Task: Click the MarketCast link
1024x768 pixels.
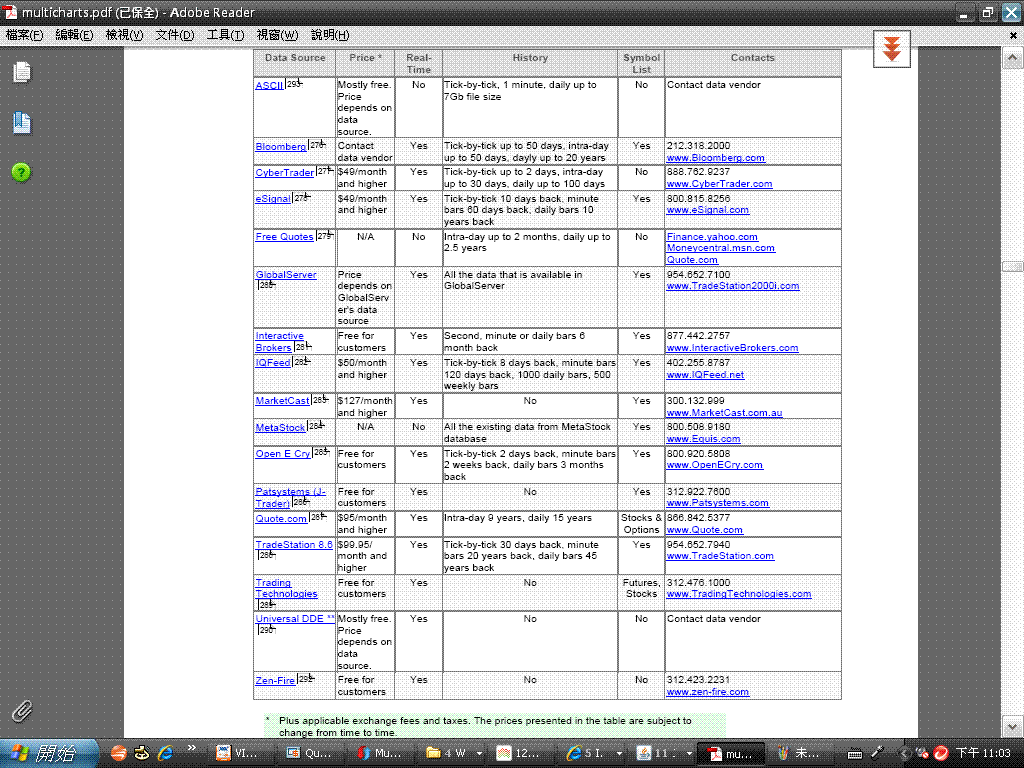Action: click(x=282, y=401)
